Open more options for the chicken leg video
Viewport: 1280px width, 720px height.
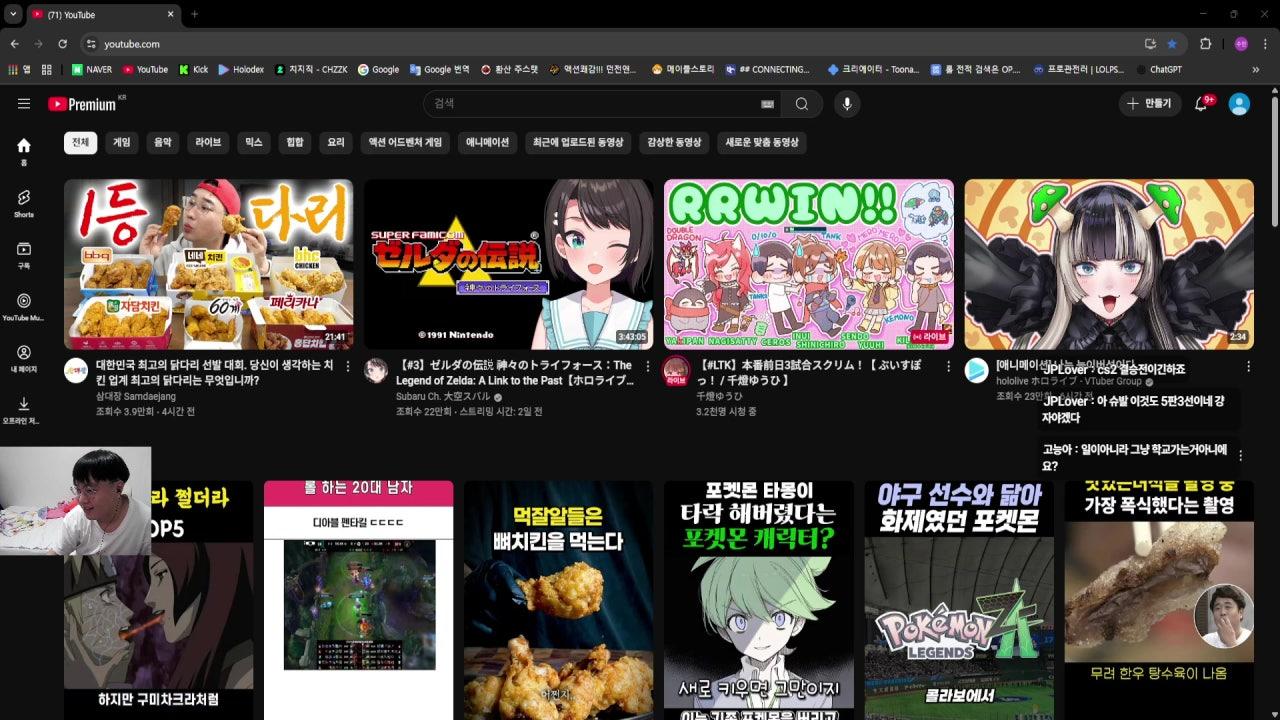[x=348, y=367]
